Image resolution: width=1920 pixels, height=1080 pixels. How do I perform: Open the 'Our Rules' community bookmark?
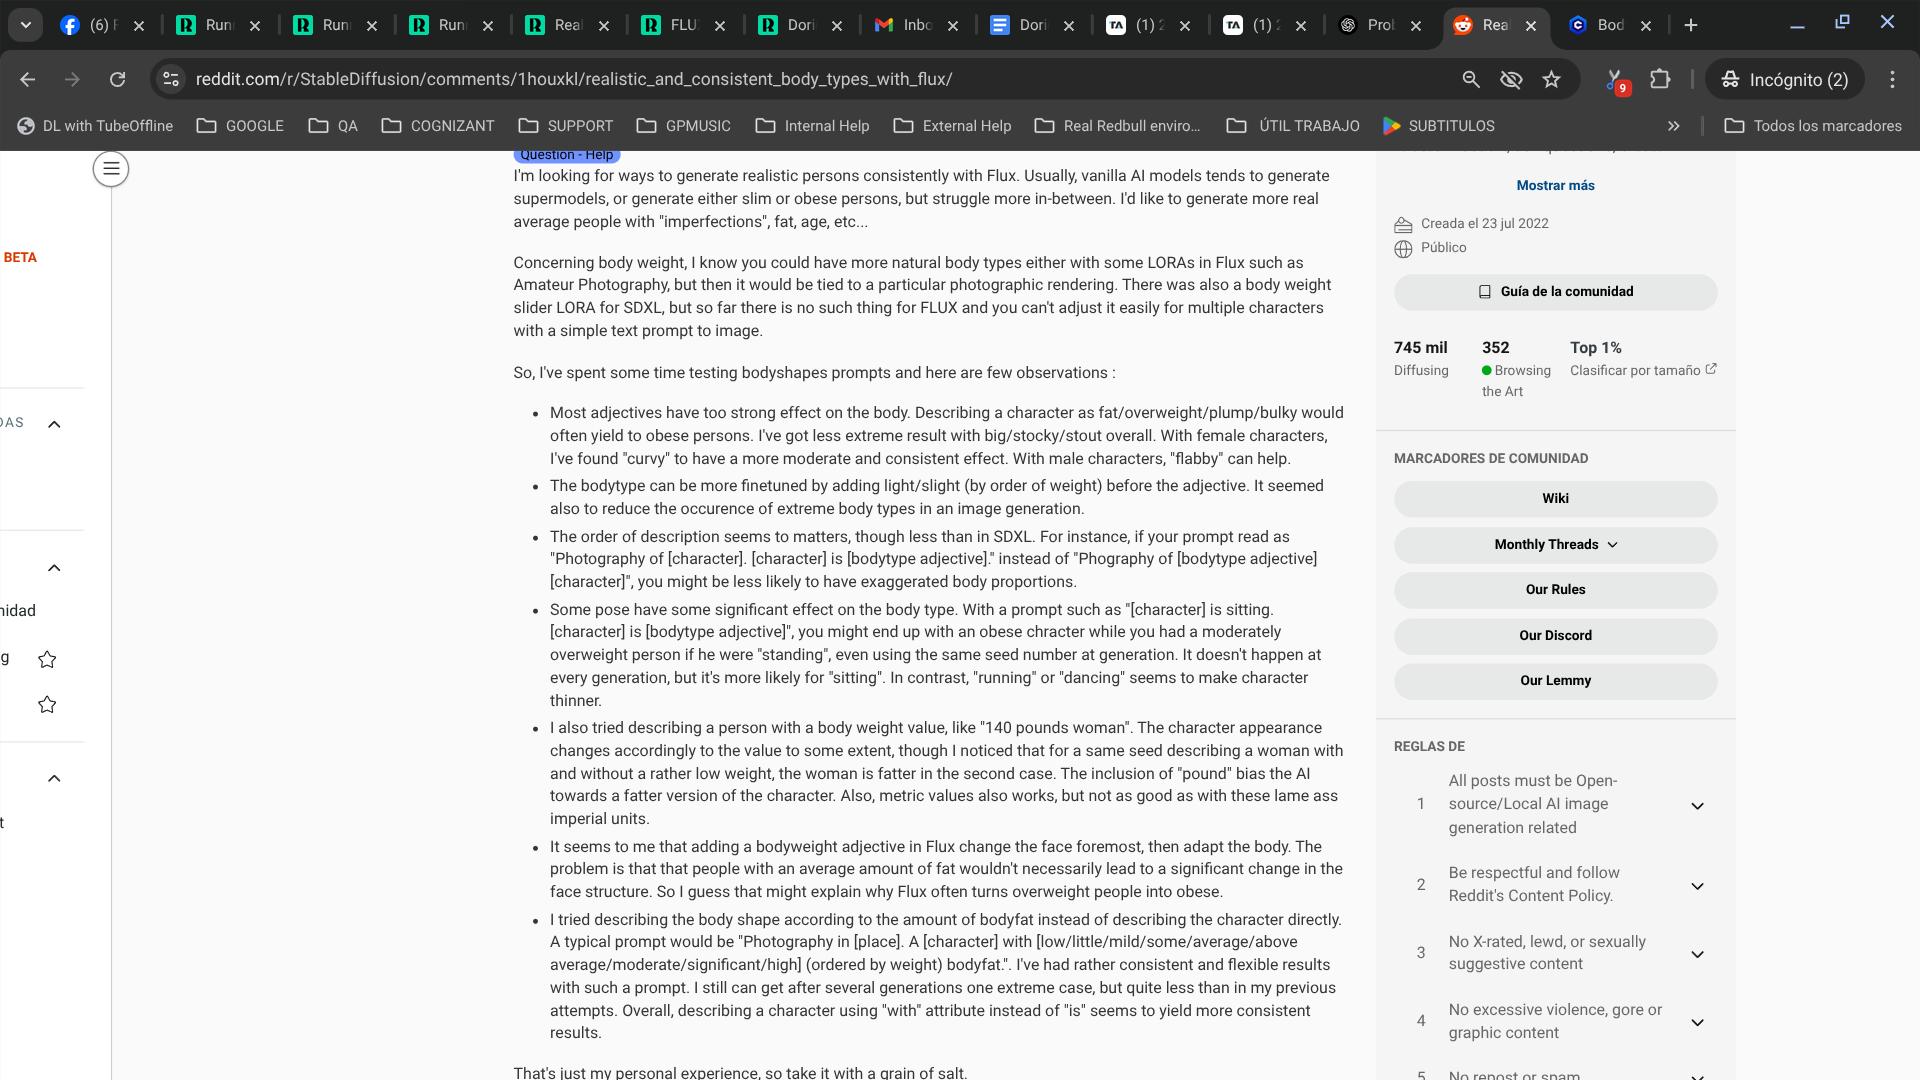1555,590
